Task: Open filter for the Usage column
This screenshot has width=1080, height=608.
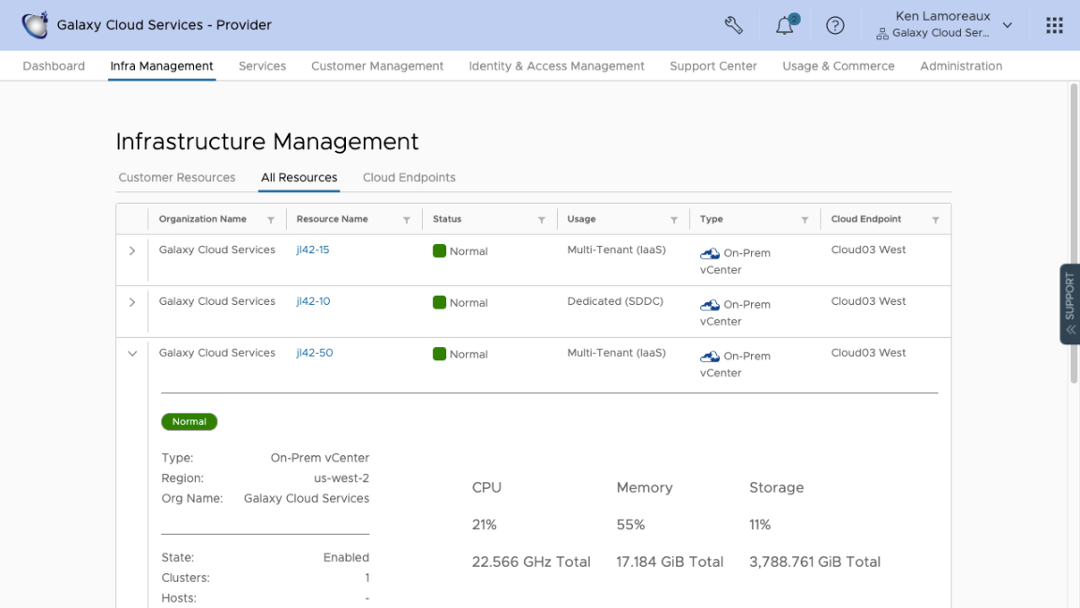Action: coord(674,220)
